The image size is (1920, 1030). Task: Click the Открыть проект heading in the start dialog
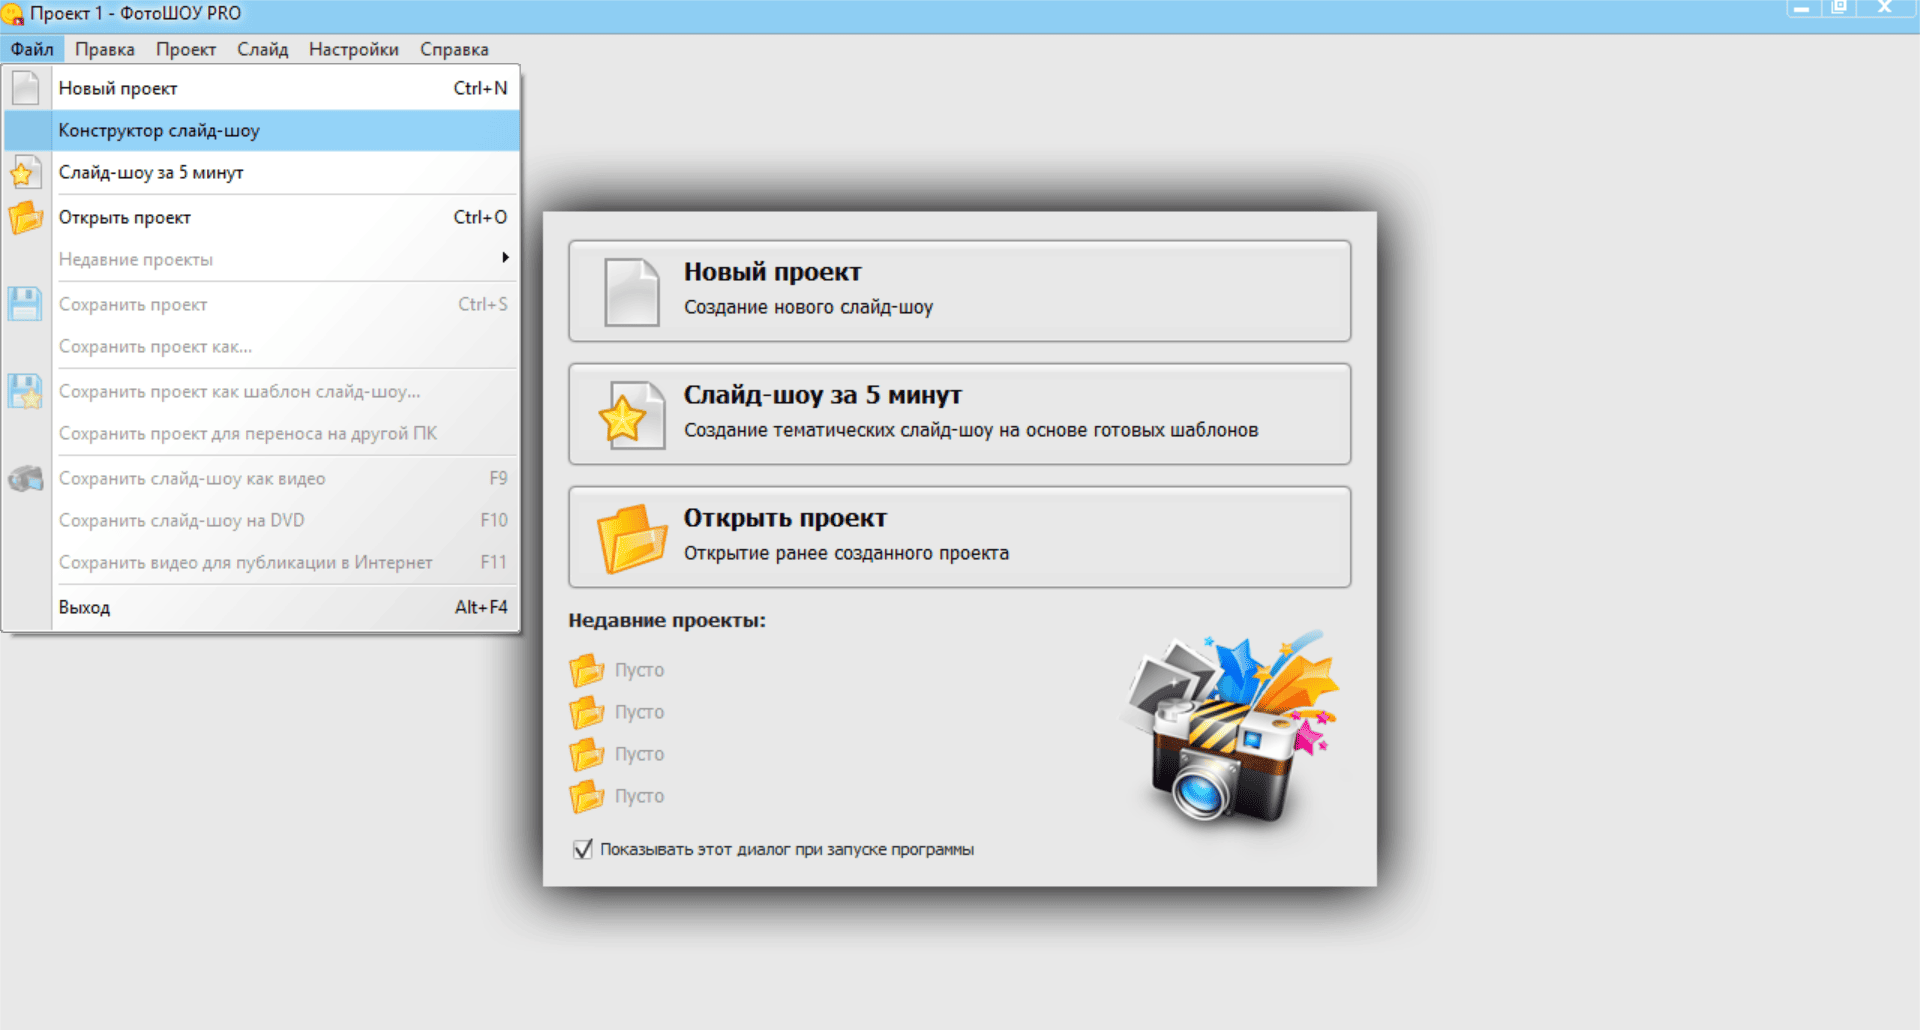pos(785,518)
